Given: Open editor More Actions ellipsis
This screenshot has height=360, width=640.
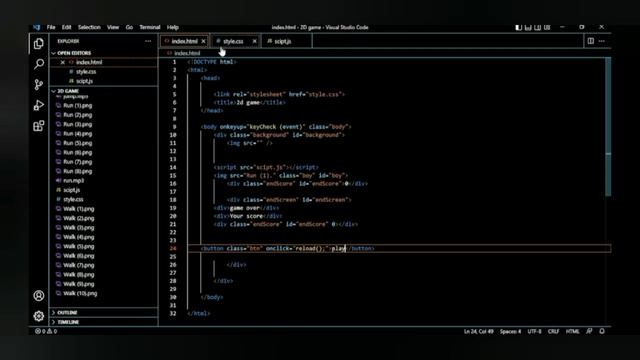Looking at the screenshot, I should 602,41.
